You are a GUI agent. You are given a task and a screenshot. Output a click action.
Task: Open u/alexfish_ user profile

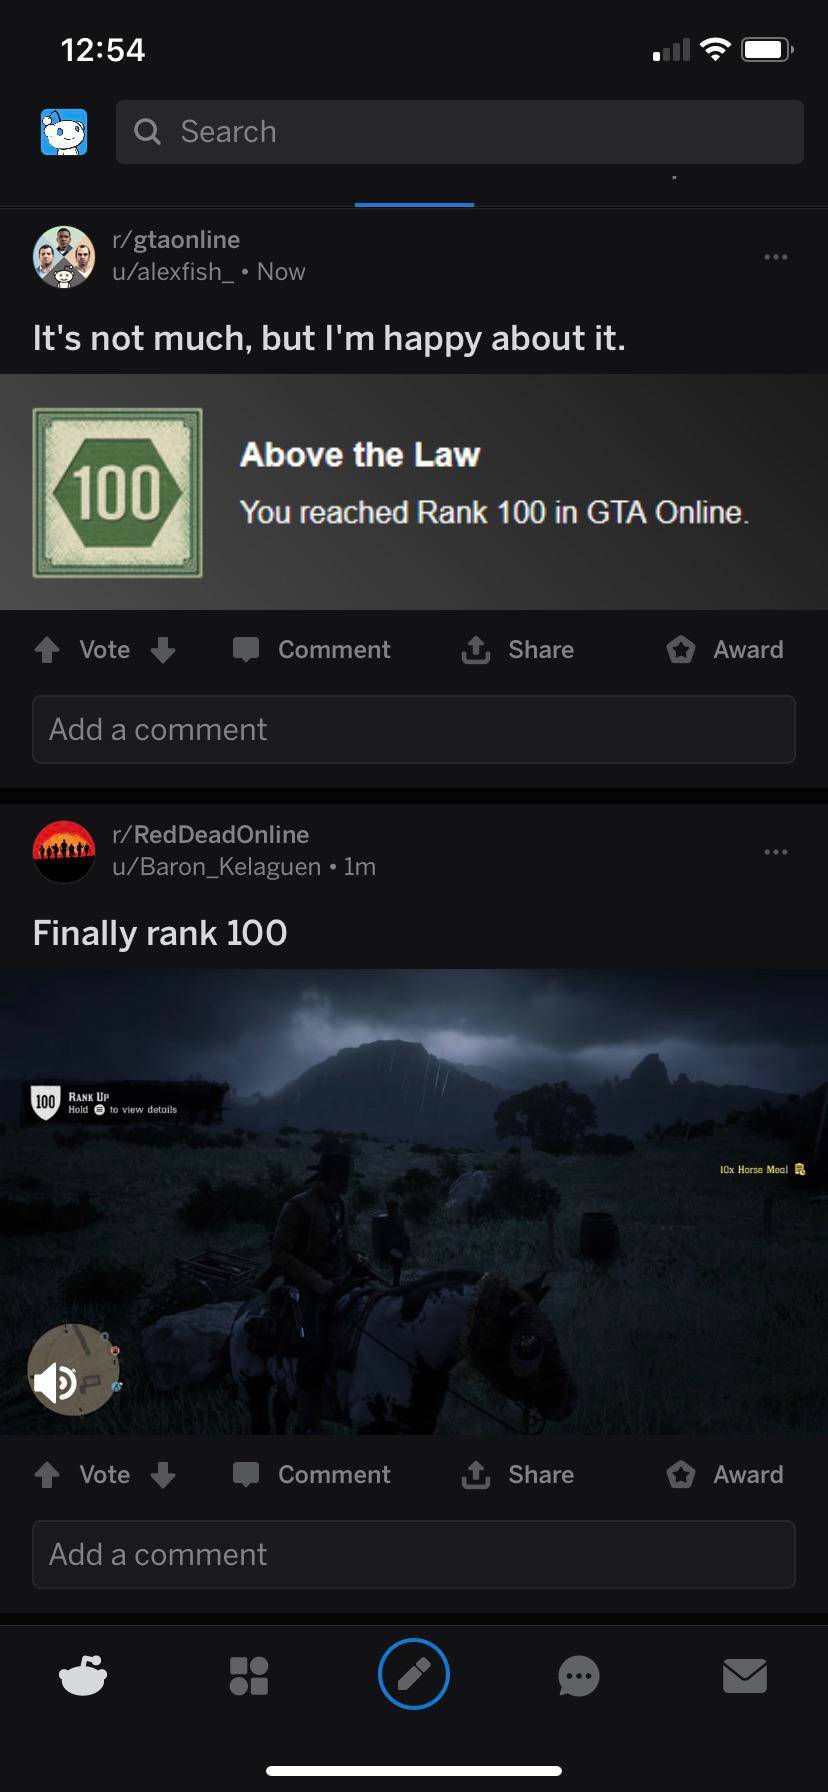(173, 272)
